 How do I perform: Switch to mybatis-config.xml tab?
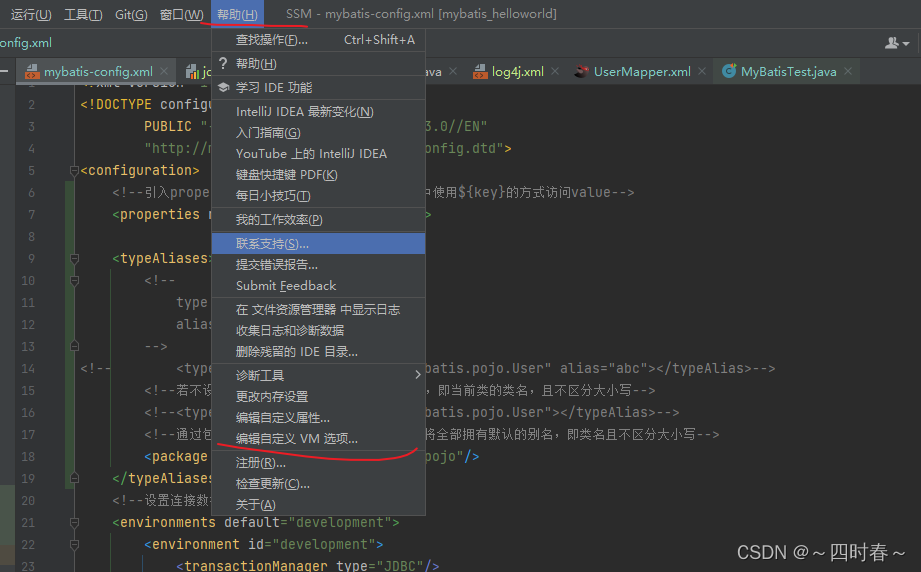coord(98,72)
